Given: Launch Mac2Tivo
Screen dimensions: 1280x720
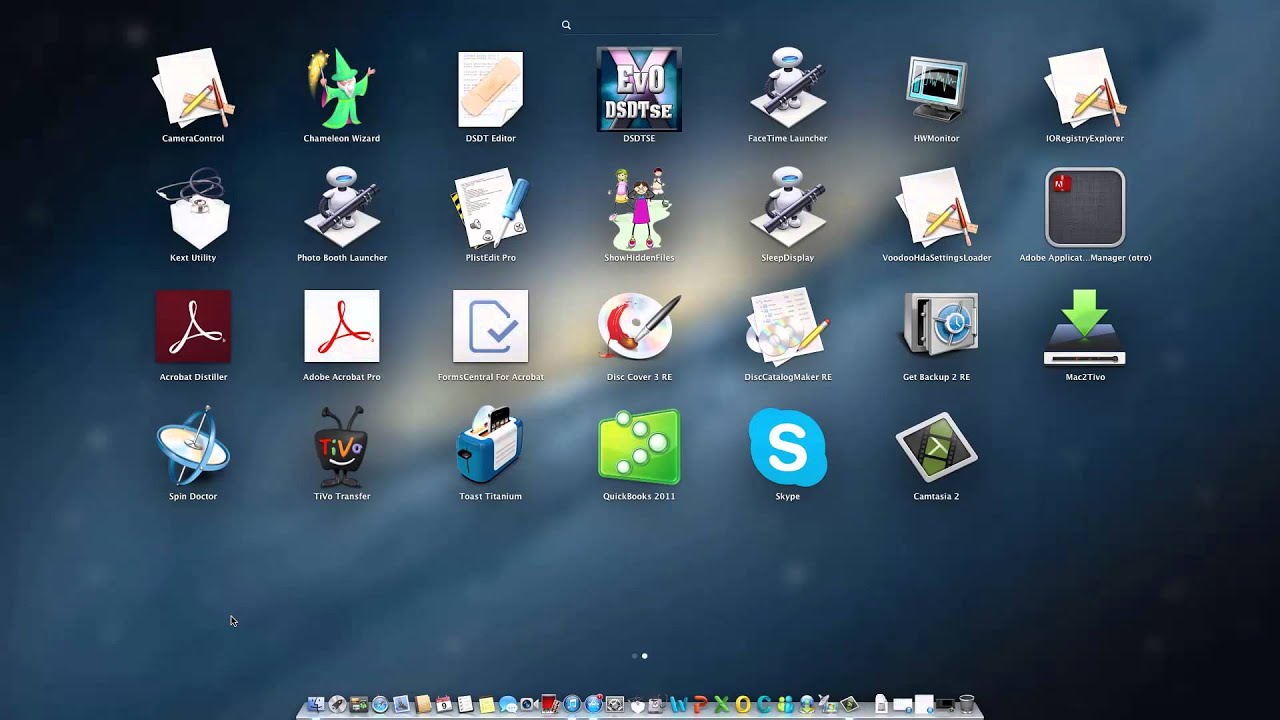Looking at the screenshot, I should (1085, 327).
